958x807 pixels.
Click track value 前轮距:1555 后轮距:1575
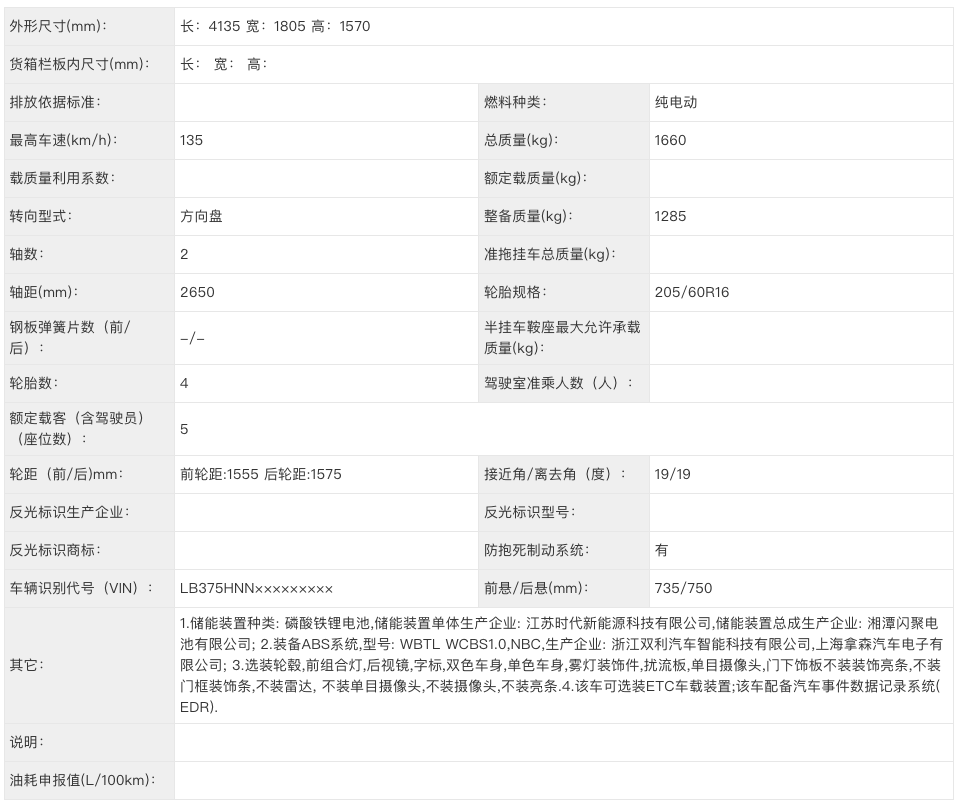coord(261,474)
